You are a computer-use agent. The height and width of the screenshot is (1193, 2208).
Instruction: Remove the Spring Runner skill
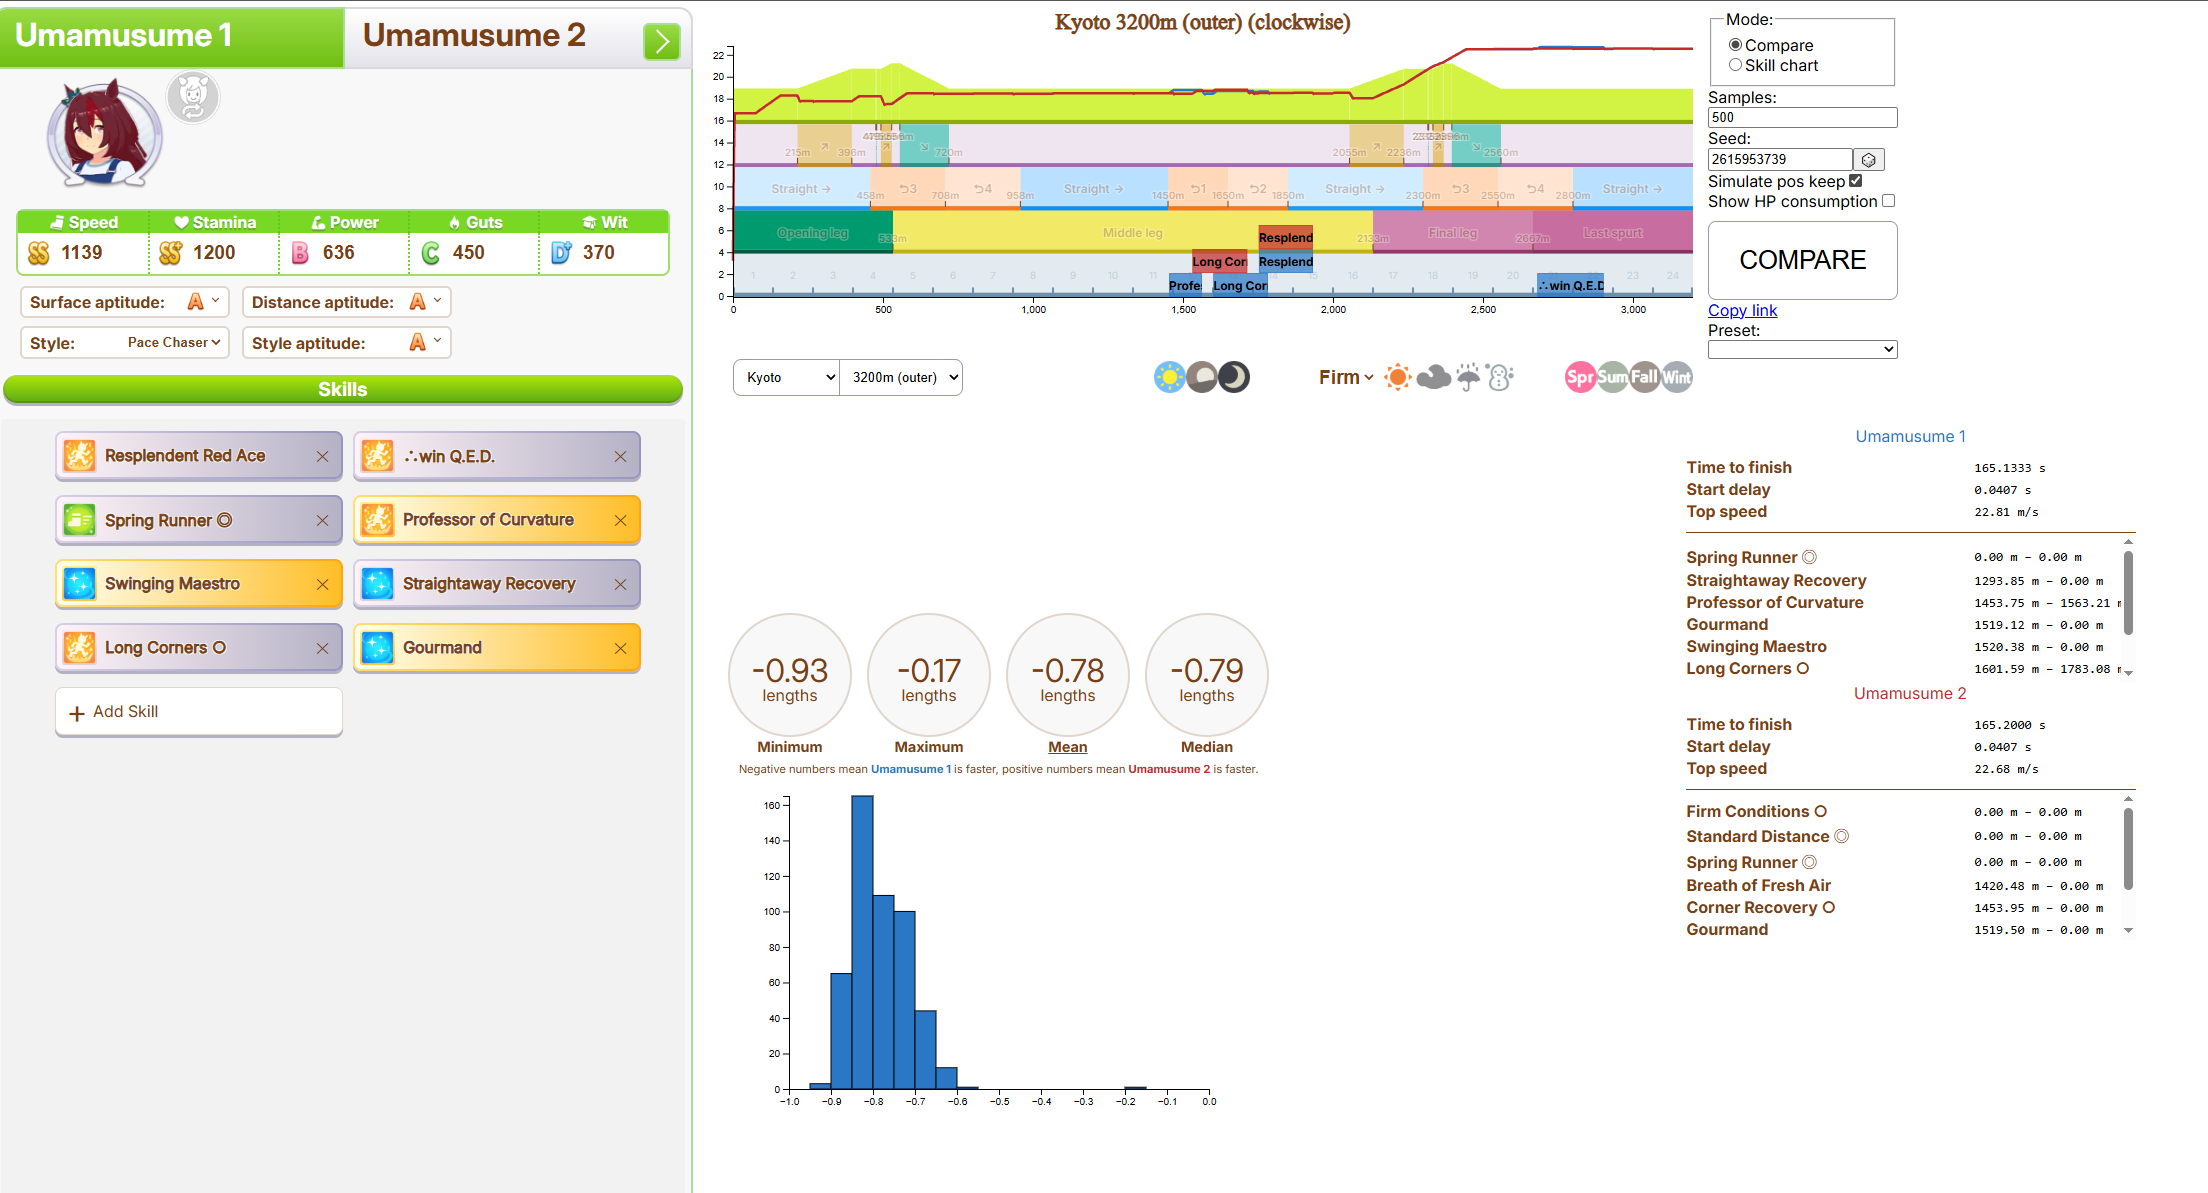click(322, 520)
